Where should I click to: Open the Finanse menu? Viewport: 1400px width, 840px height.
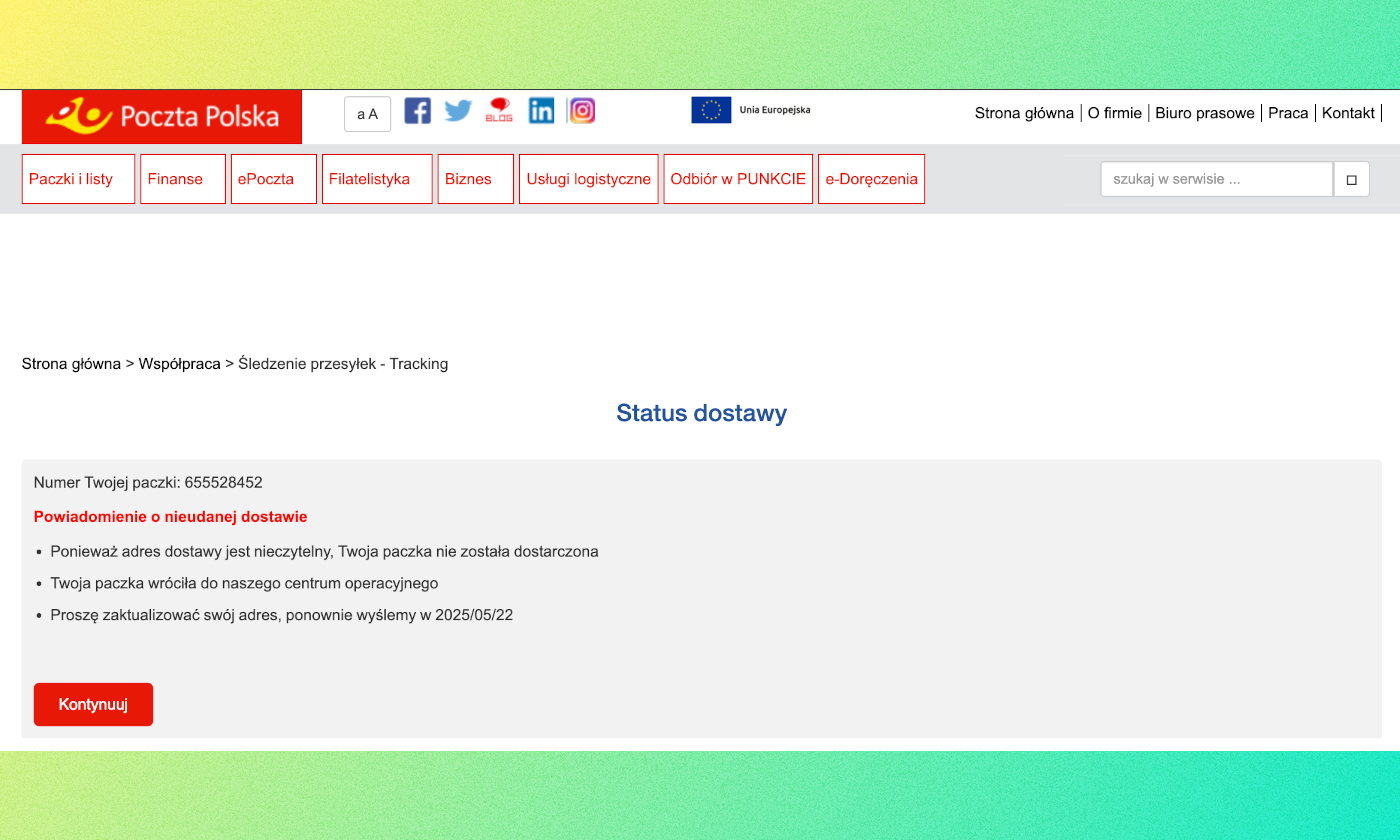click(183, 179)
